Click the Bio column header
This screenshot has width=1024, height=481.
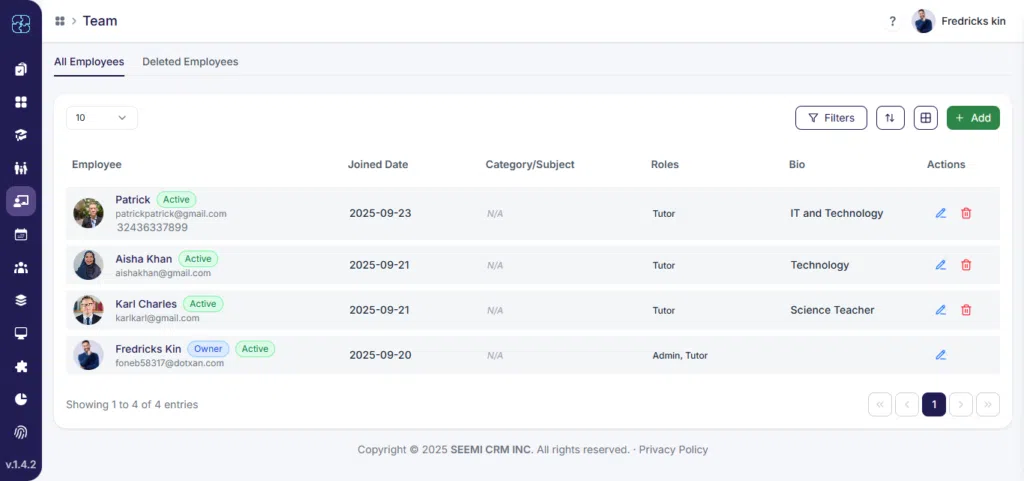797,164
